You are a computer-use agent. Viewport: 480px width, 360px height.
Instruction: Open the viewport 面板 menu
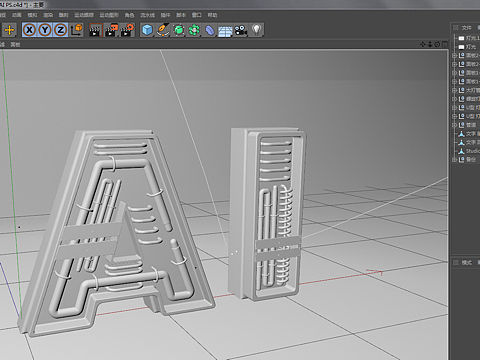tap(15, 44)
